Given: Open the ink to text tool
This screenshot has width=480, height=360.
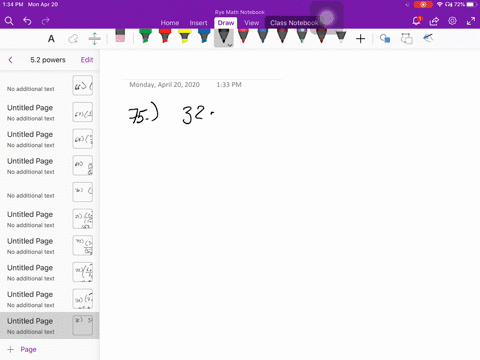Looking at the screenshot, I should coord(407,39).
